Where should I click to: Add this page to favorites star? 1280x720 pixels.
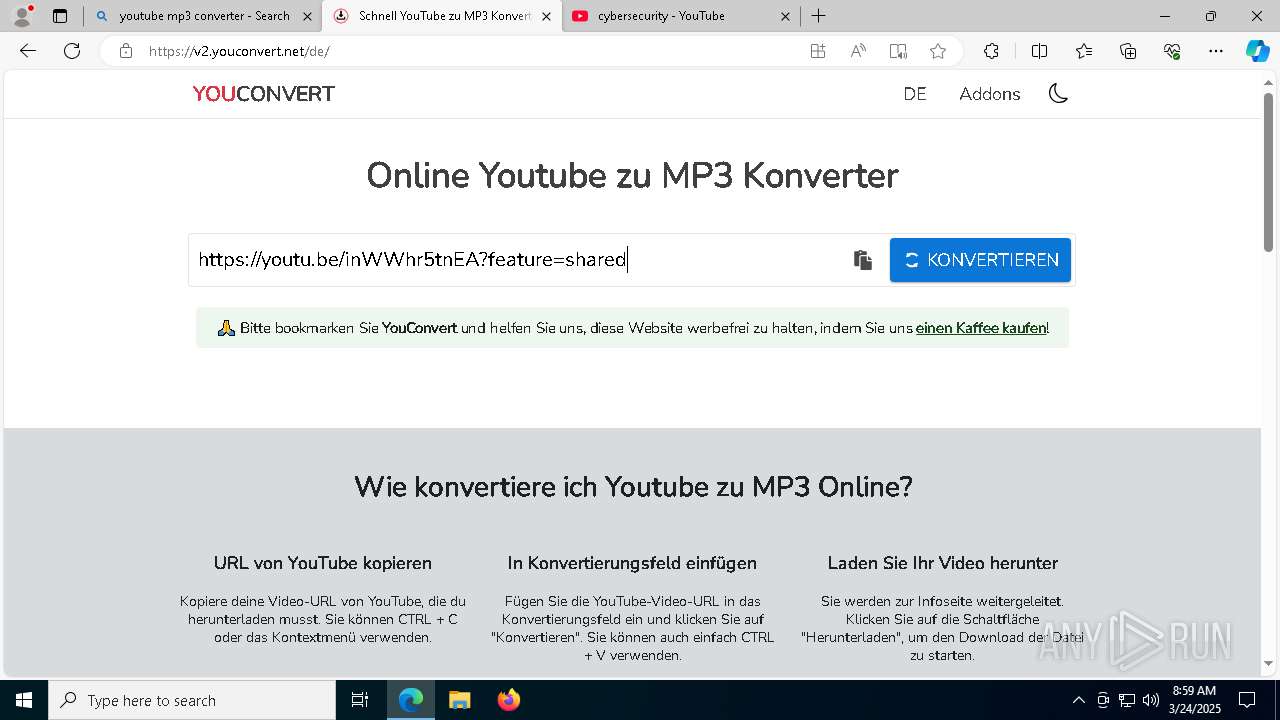click(938, 51)
